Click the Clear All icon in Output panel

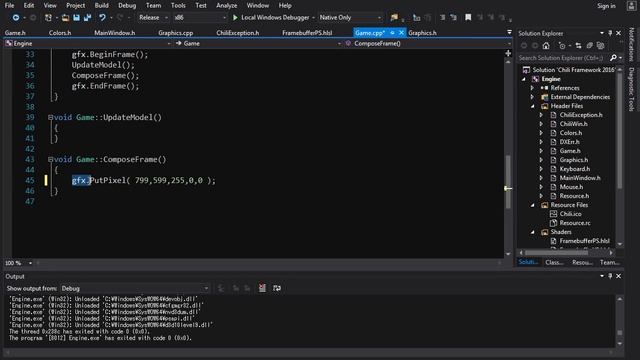point(262,288)
